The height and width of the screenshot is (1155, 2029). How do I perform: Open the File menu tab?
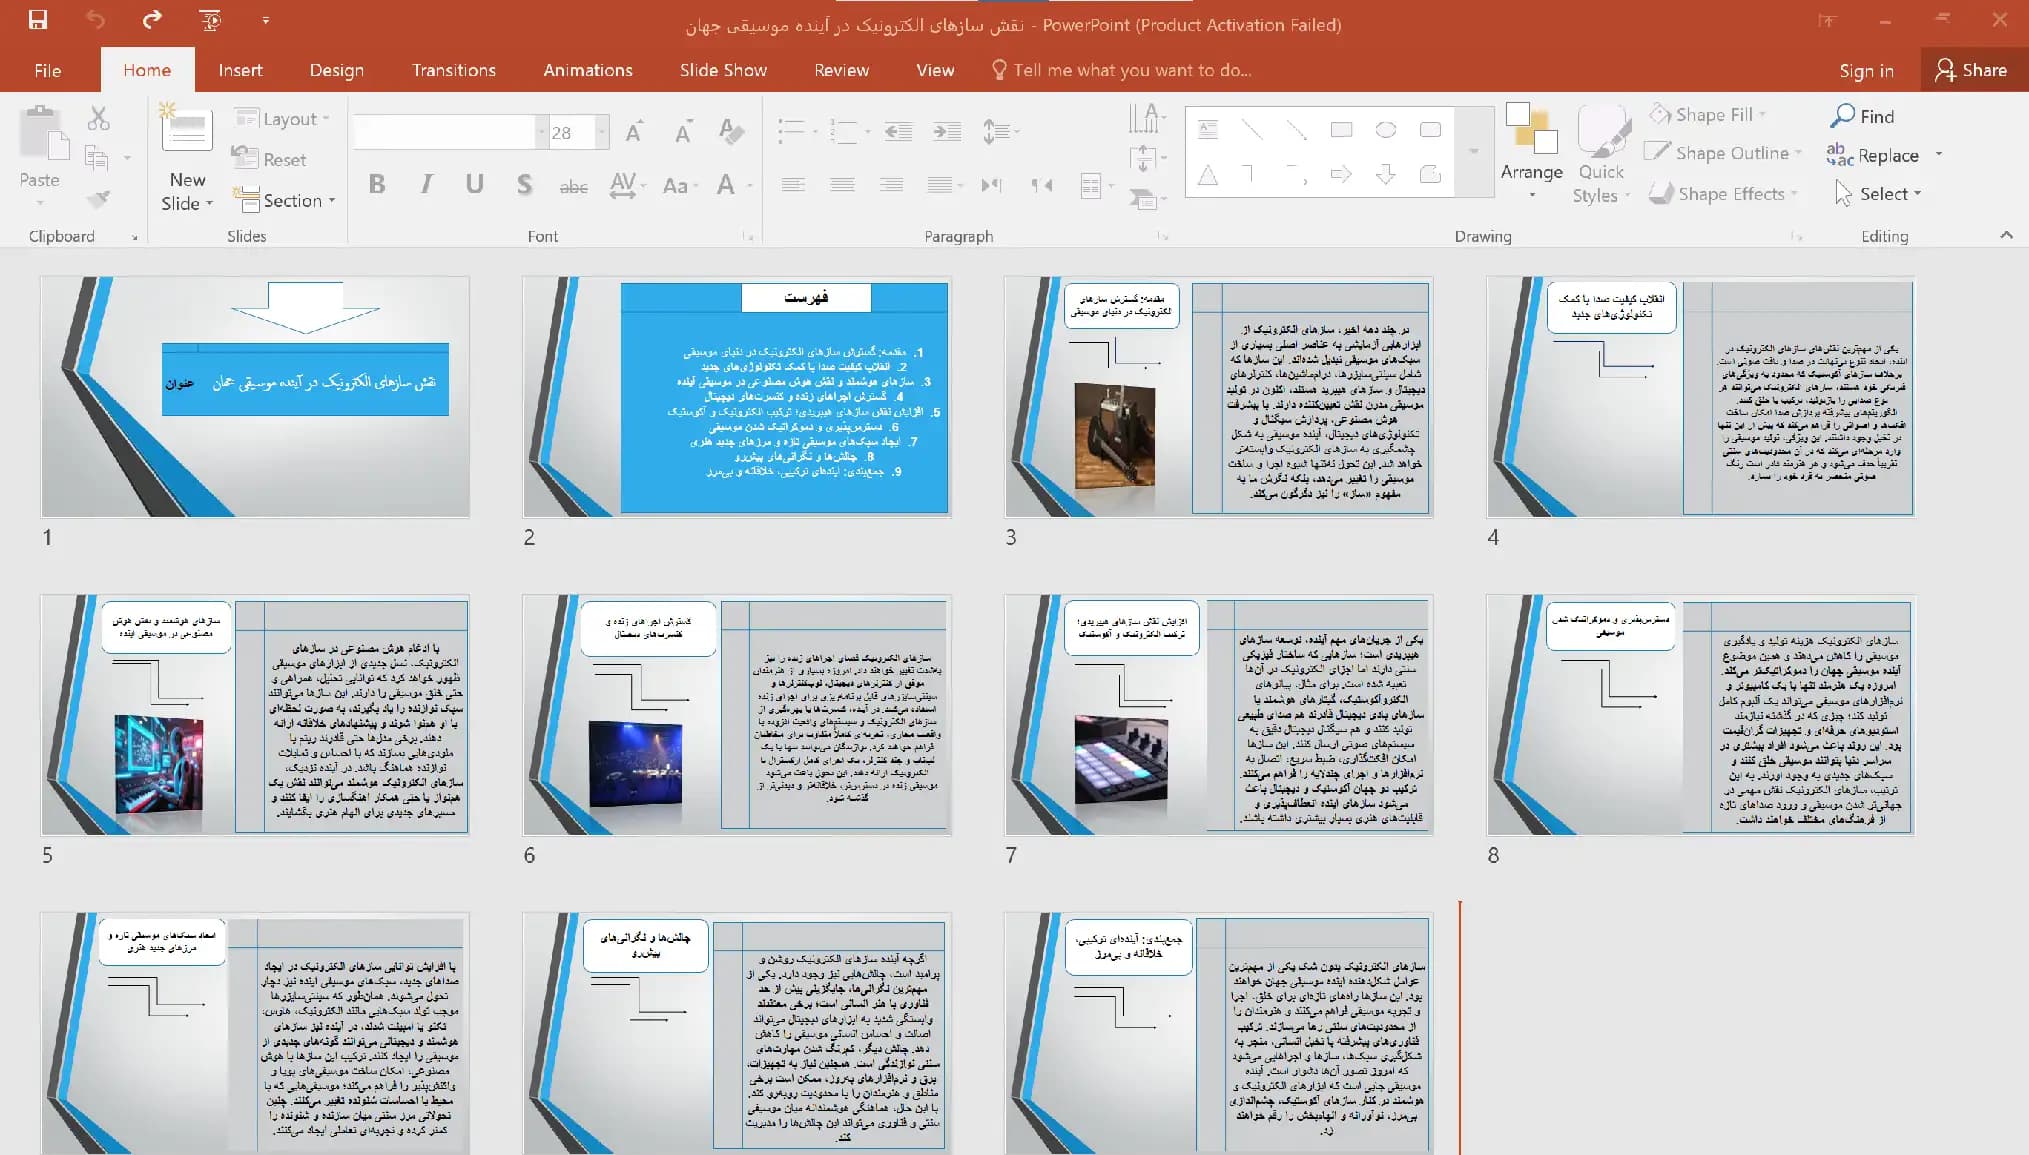[48, 70]
